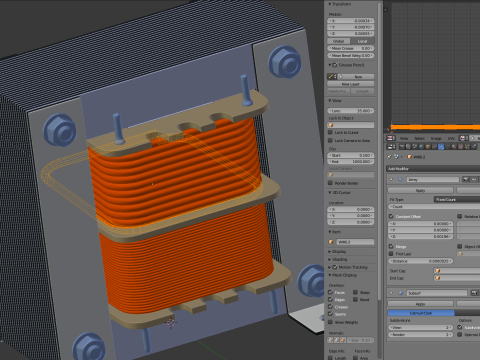Click Apply on the Array modifier

(420, 190)
